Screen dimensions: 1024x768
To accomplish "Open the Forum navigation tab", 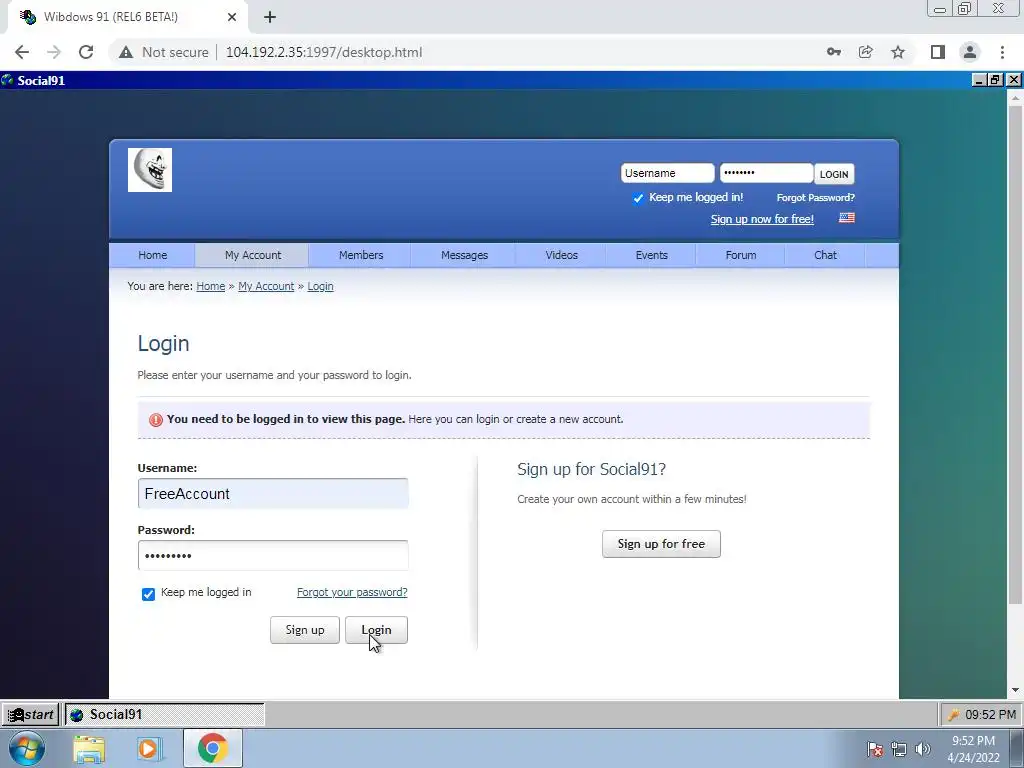I will (x=741, y=255).
